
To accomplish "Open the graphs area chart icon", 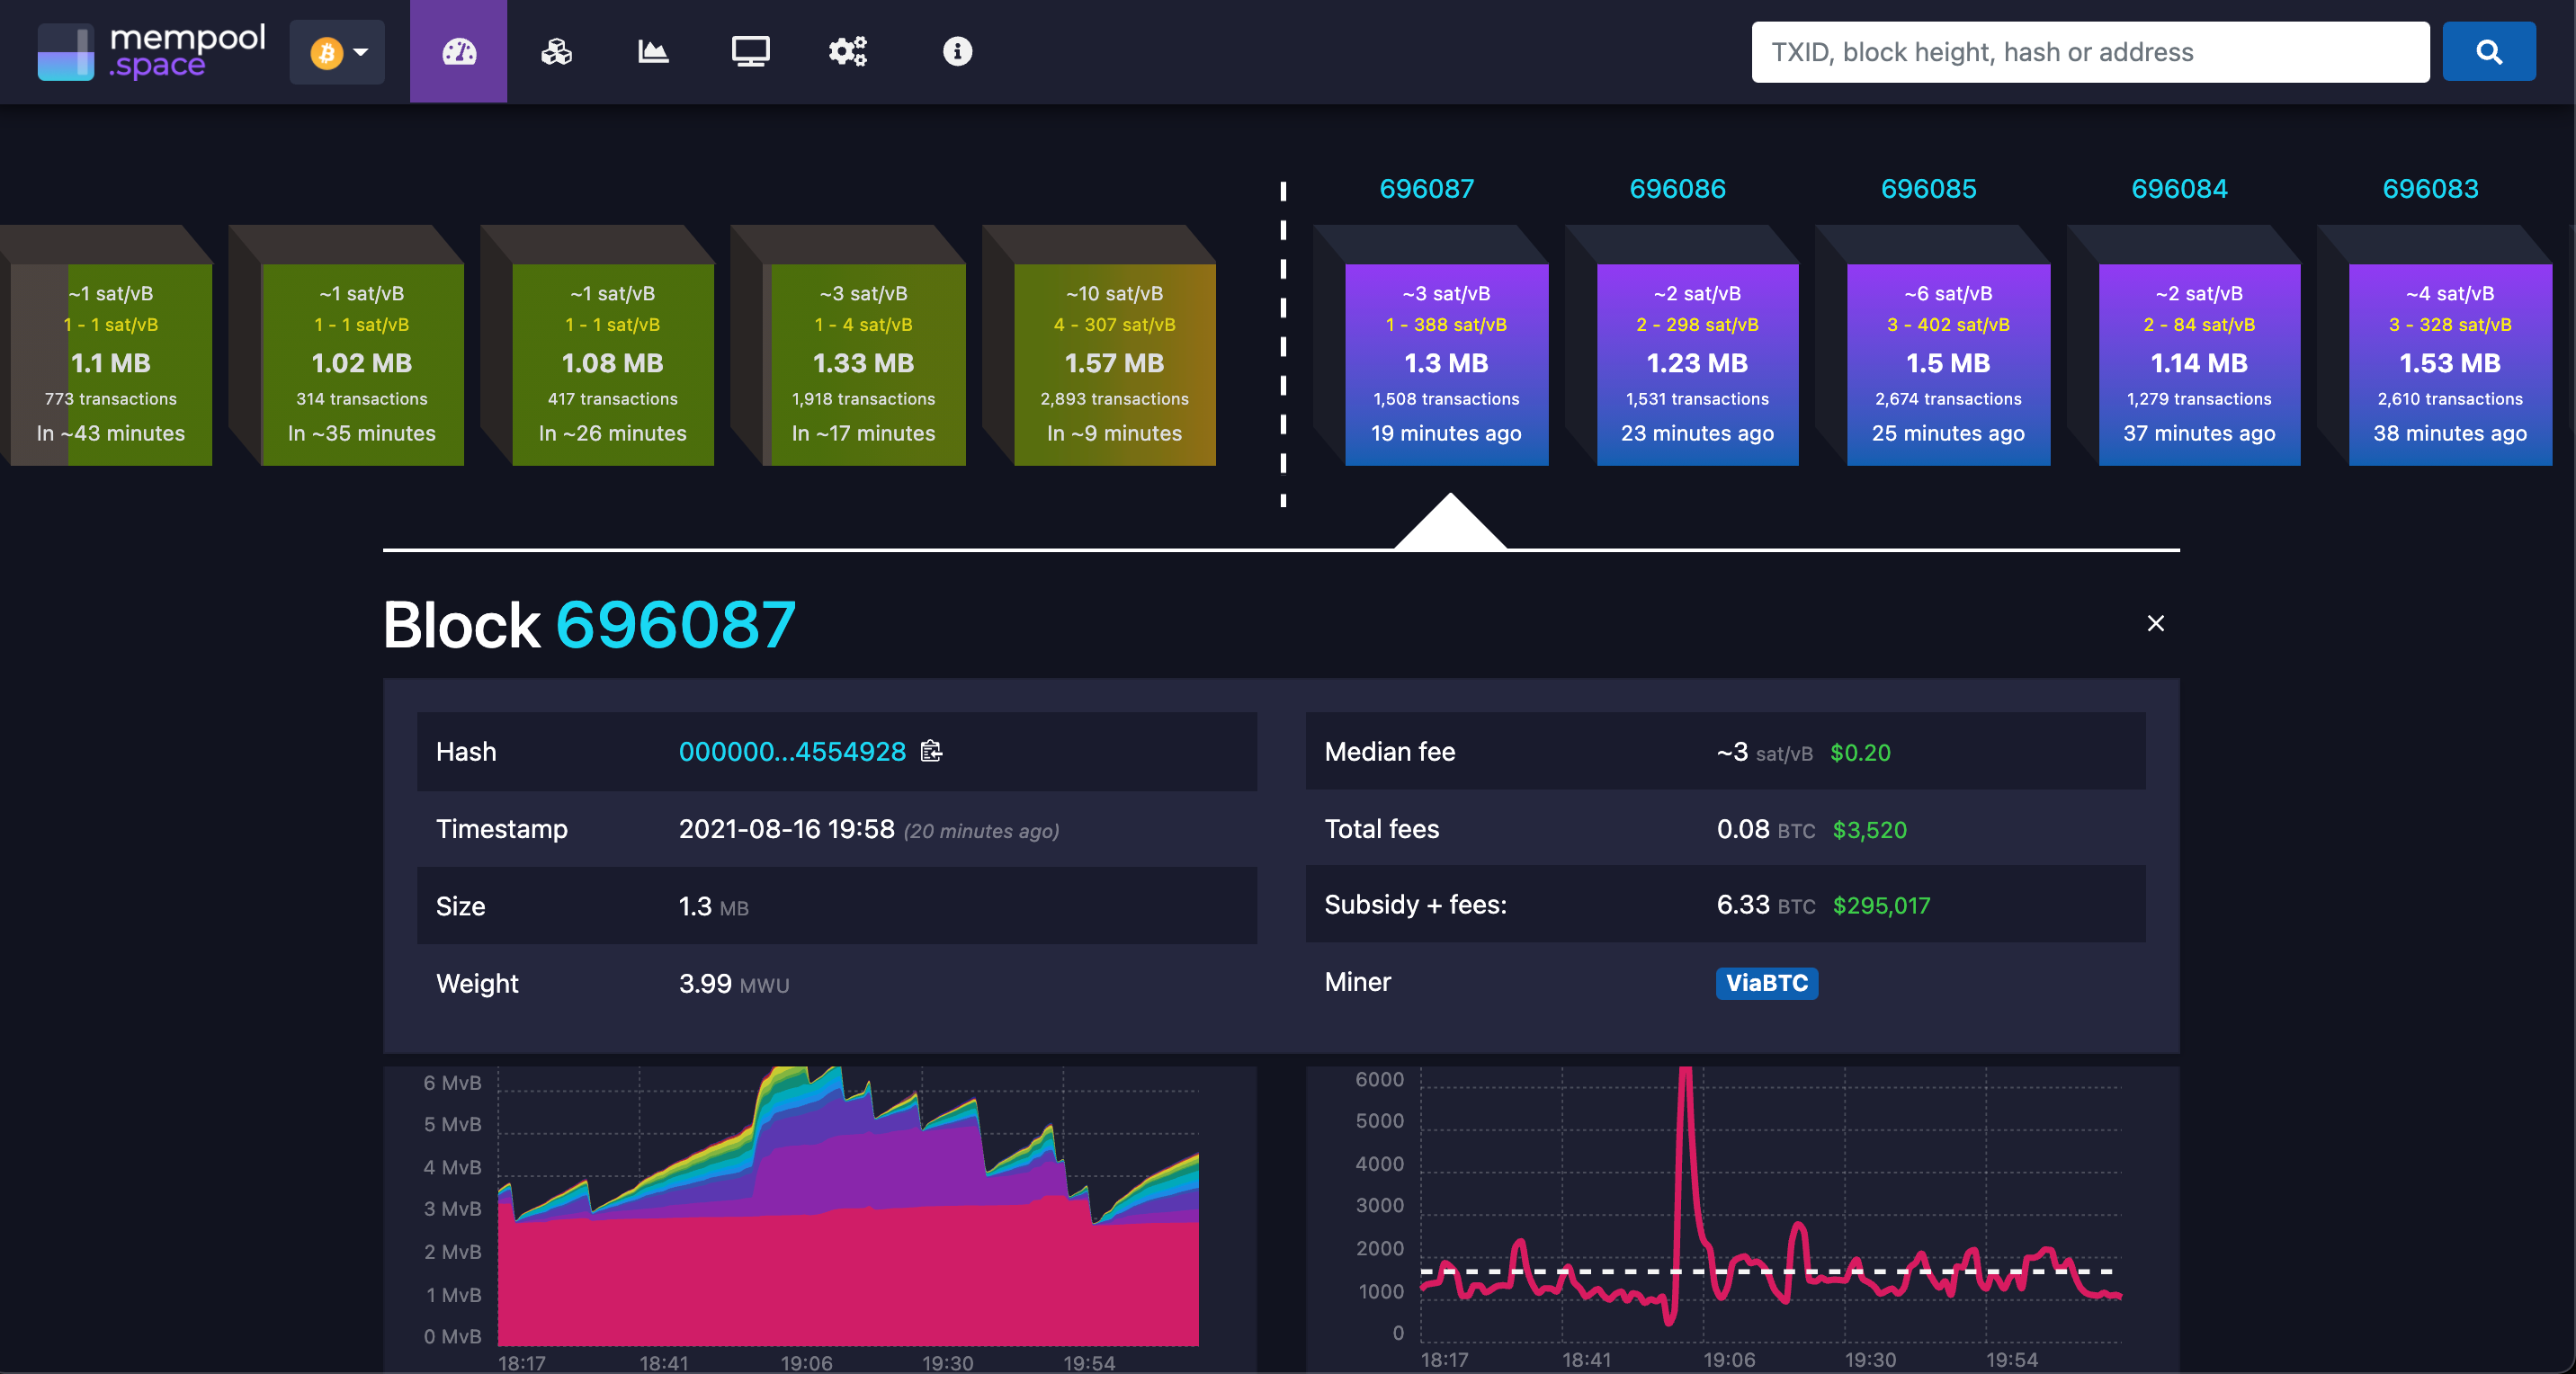I will [653, 51].
